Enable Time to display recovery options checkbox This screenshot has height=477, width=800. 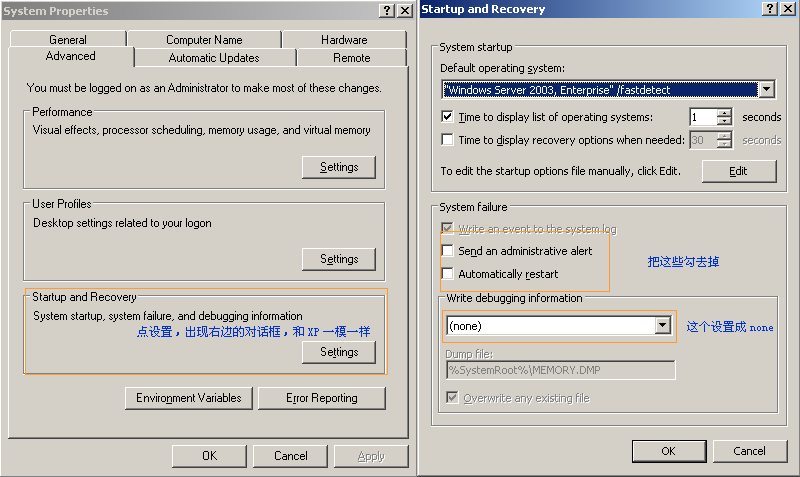[447, 140]
